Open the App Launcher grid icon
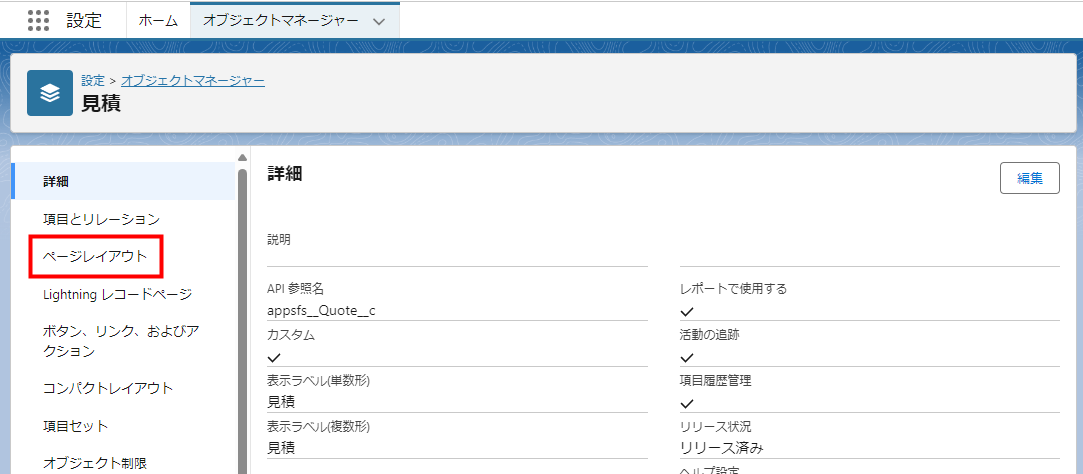The height and width of the screenshot is (474, 1083). (x=38, y=20)
